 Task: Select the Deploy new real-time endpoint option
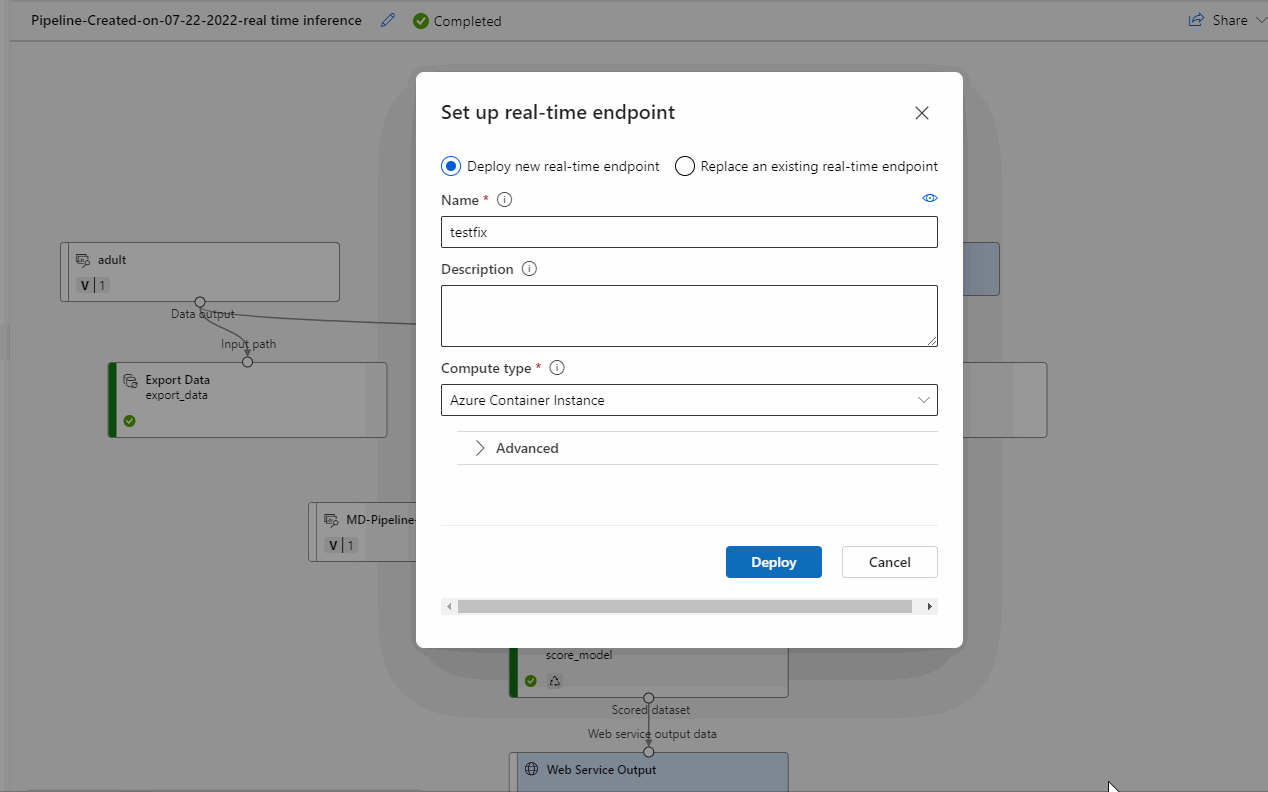(450, 166)
